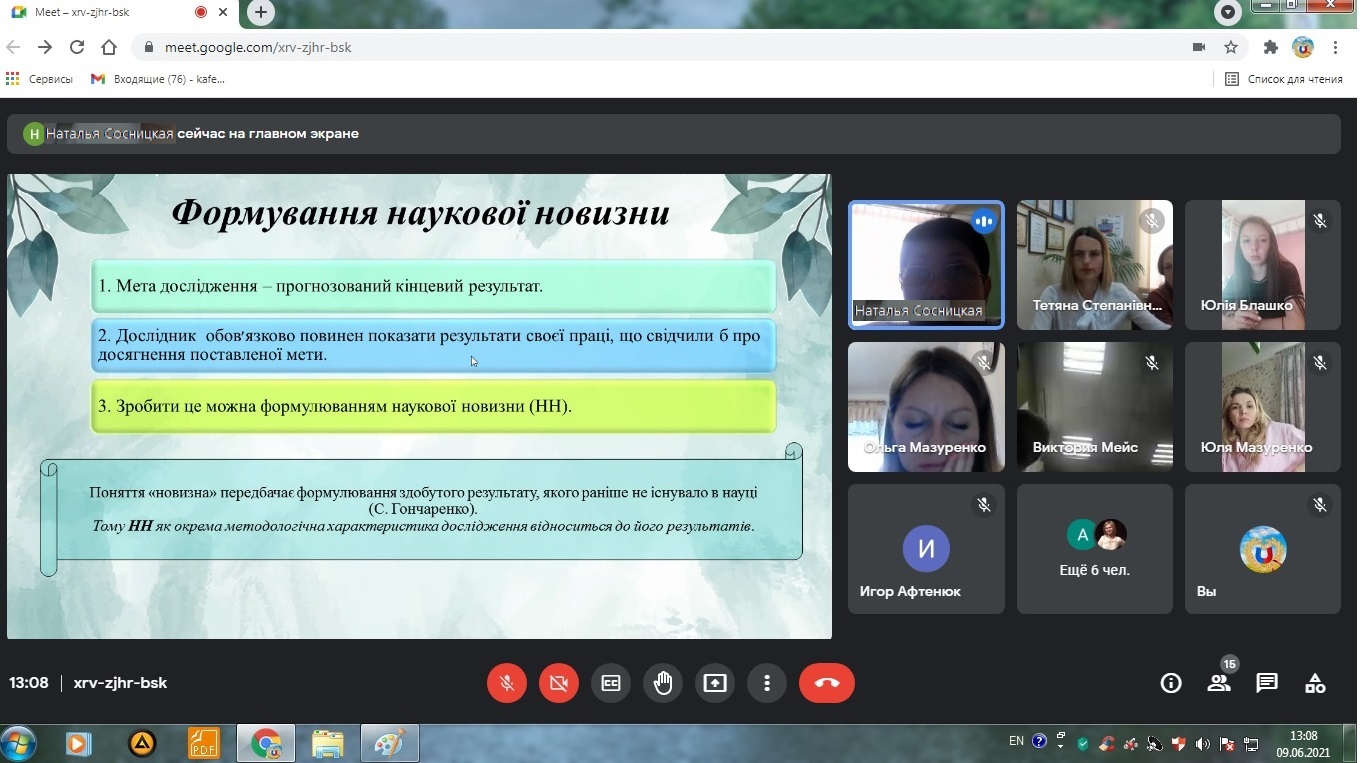Open 'Список для чтения' reading list
1361x763 pixels.
click(1284, 79)
